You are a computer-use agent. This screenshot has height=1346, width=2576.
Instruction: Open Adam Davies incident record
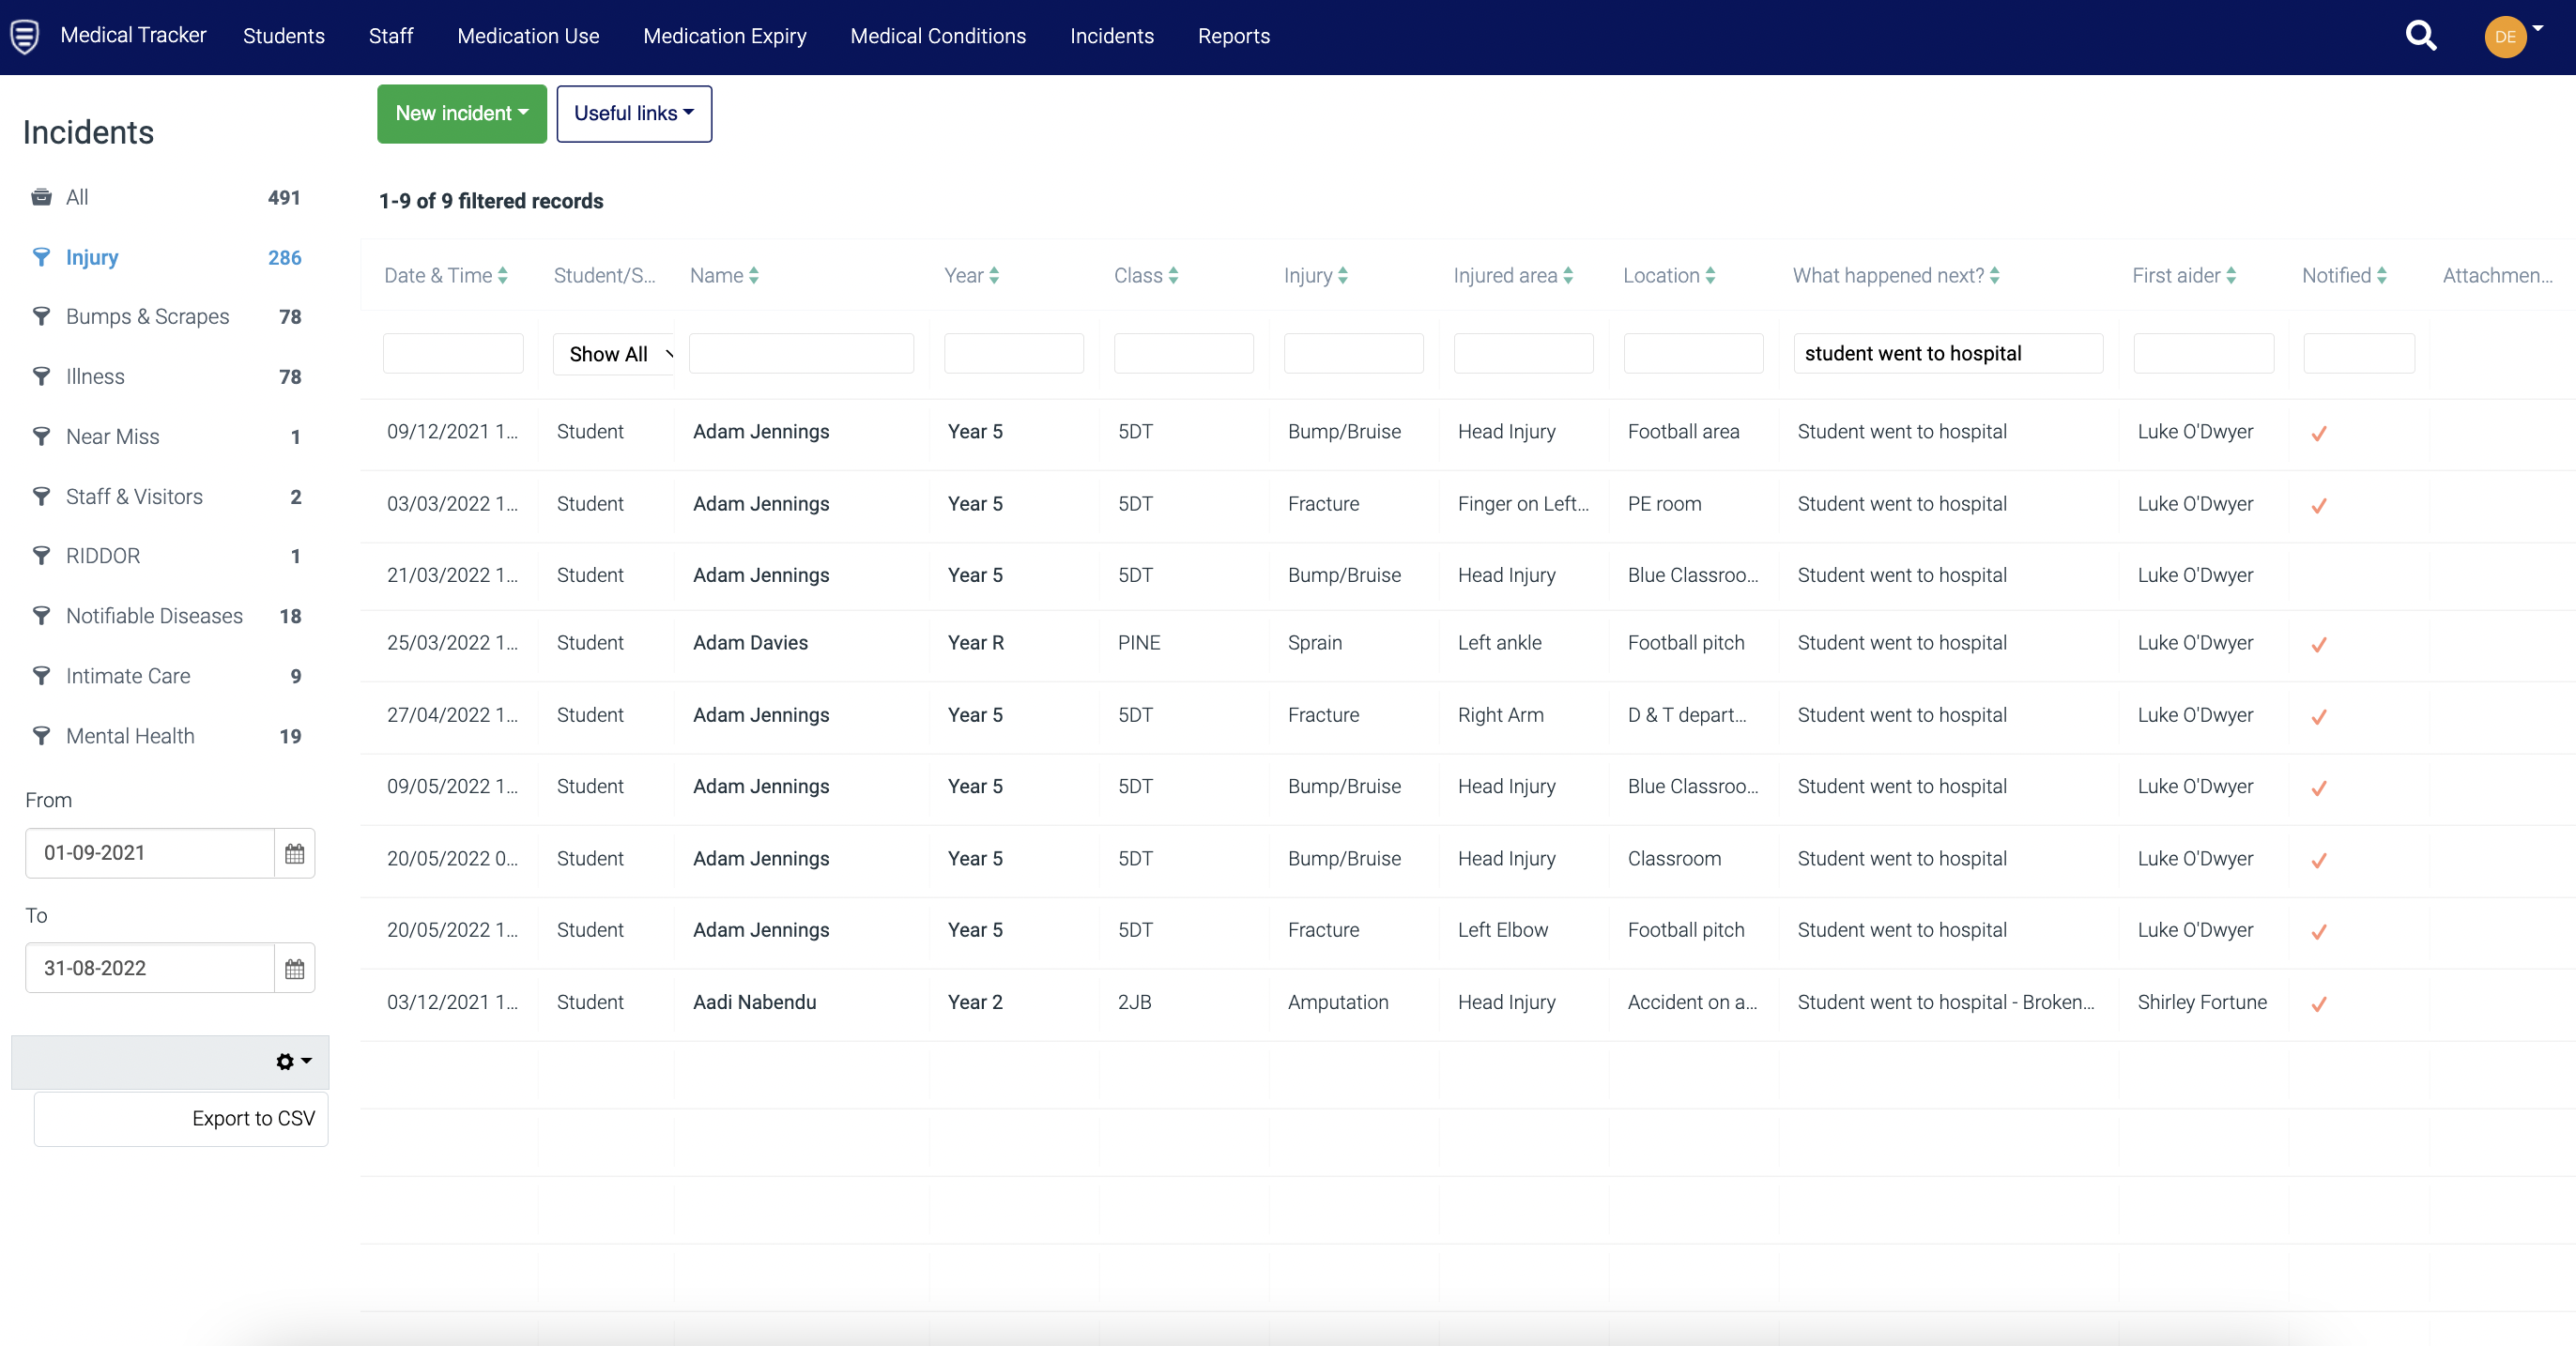pyautogui.click(x=750, y=642)
